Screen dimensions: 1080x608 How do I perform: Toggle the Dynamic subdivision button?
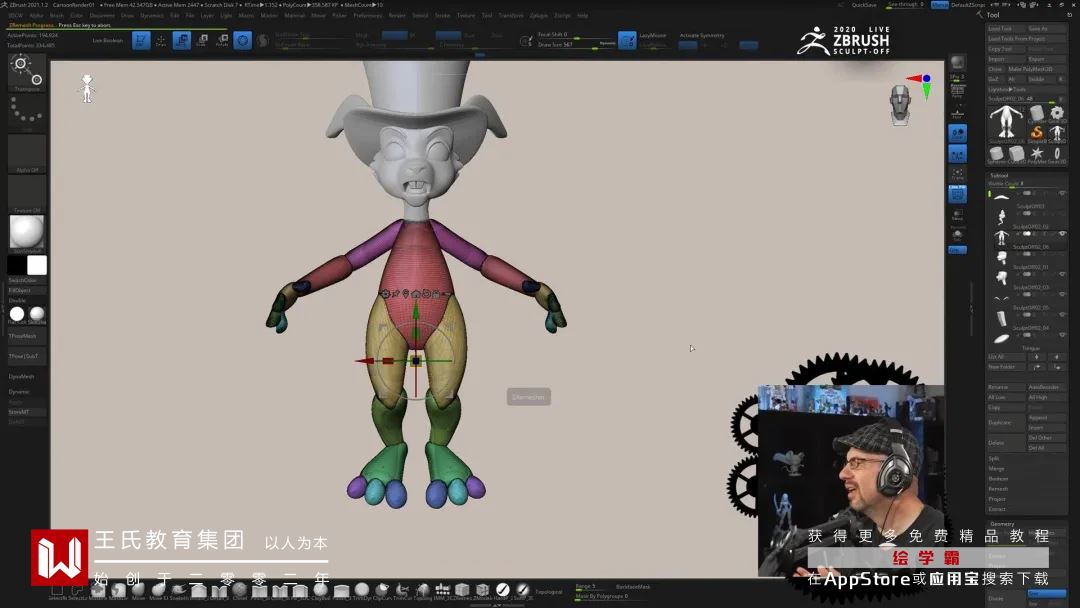pos(19,392)
